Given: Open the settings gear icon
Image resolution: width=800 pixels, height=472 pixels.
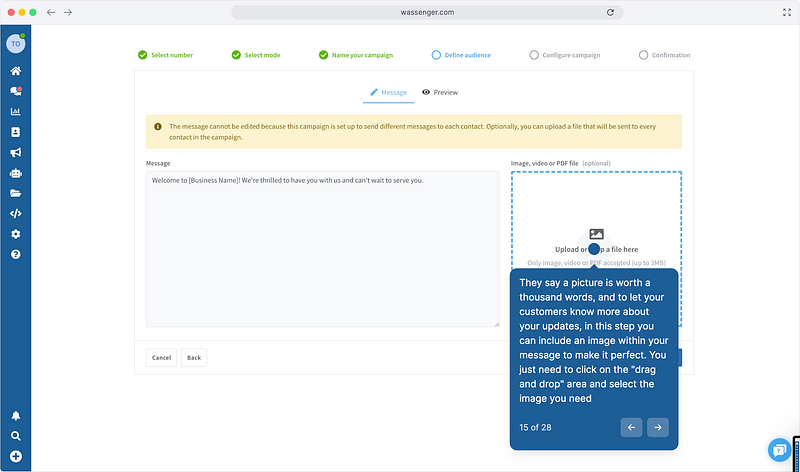Looking at the screenshot, I should click(x=16, y=234).
